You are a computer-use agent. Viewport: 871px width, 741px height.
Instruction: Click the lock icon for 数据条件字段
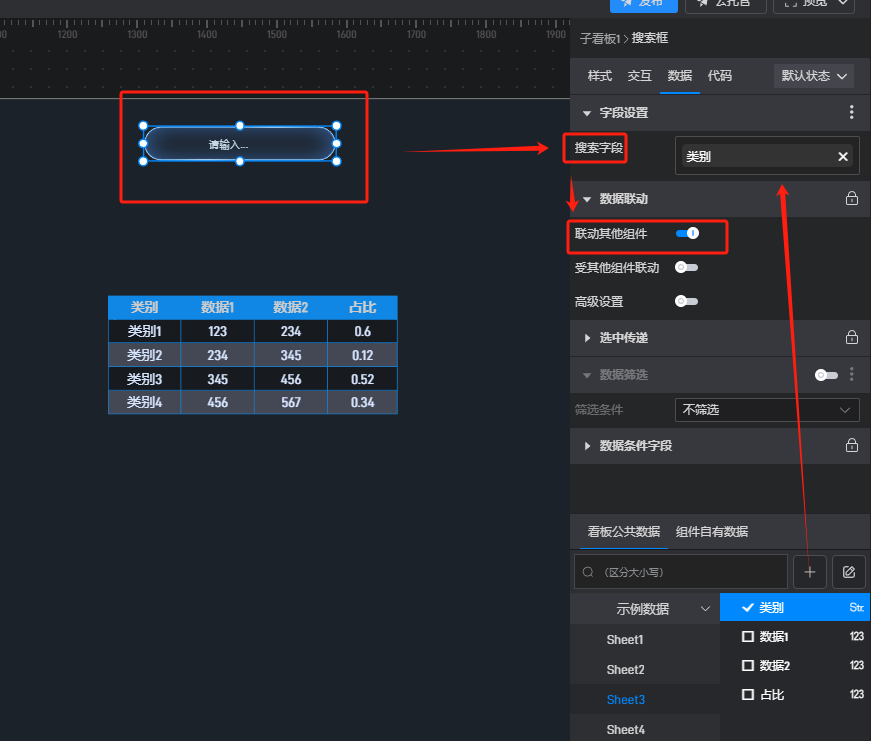click(x=852, y=445)
